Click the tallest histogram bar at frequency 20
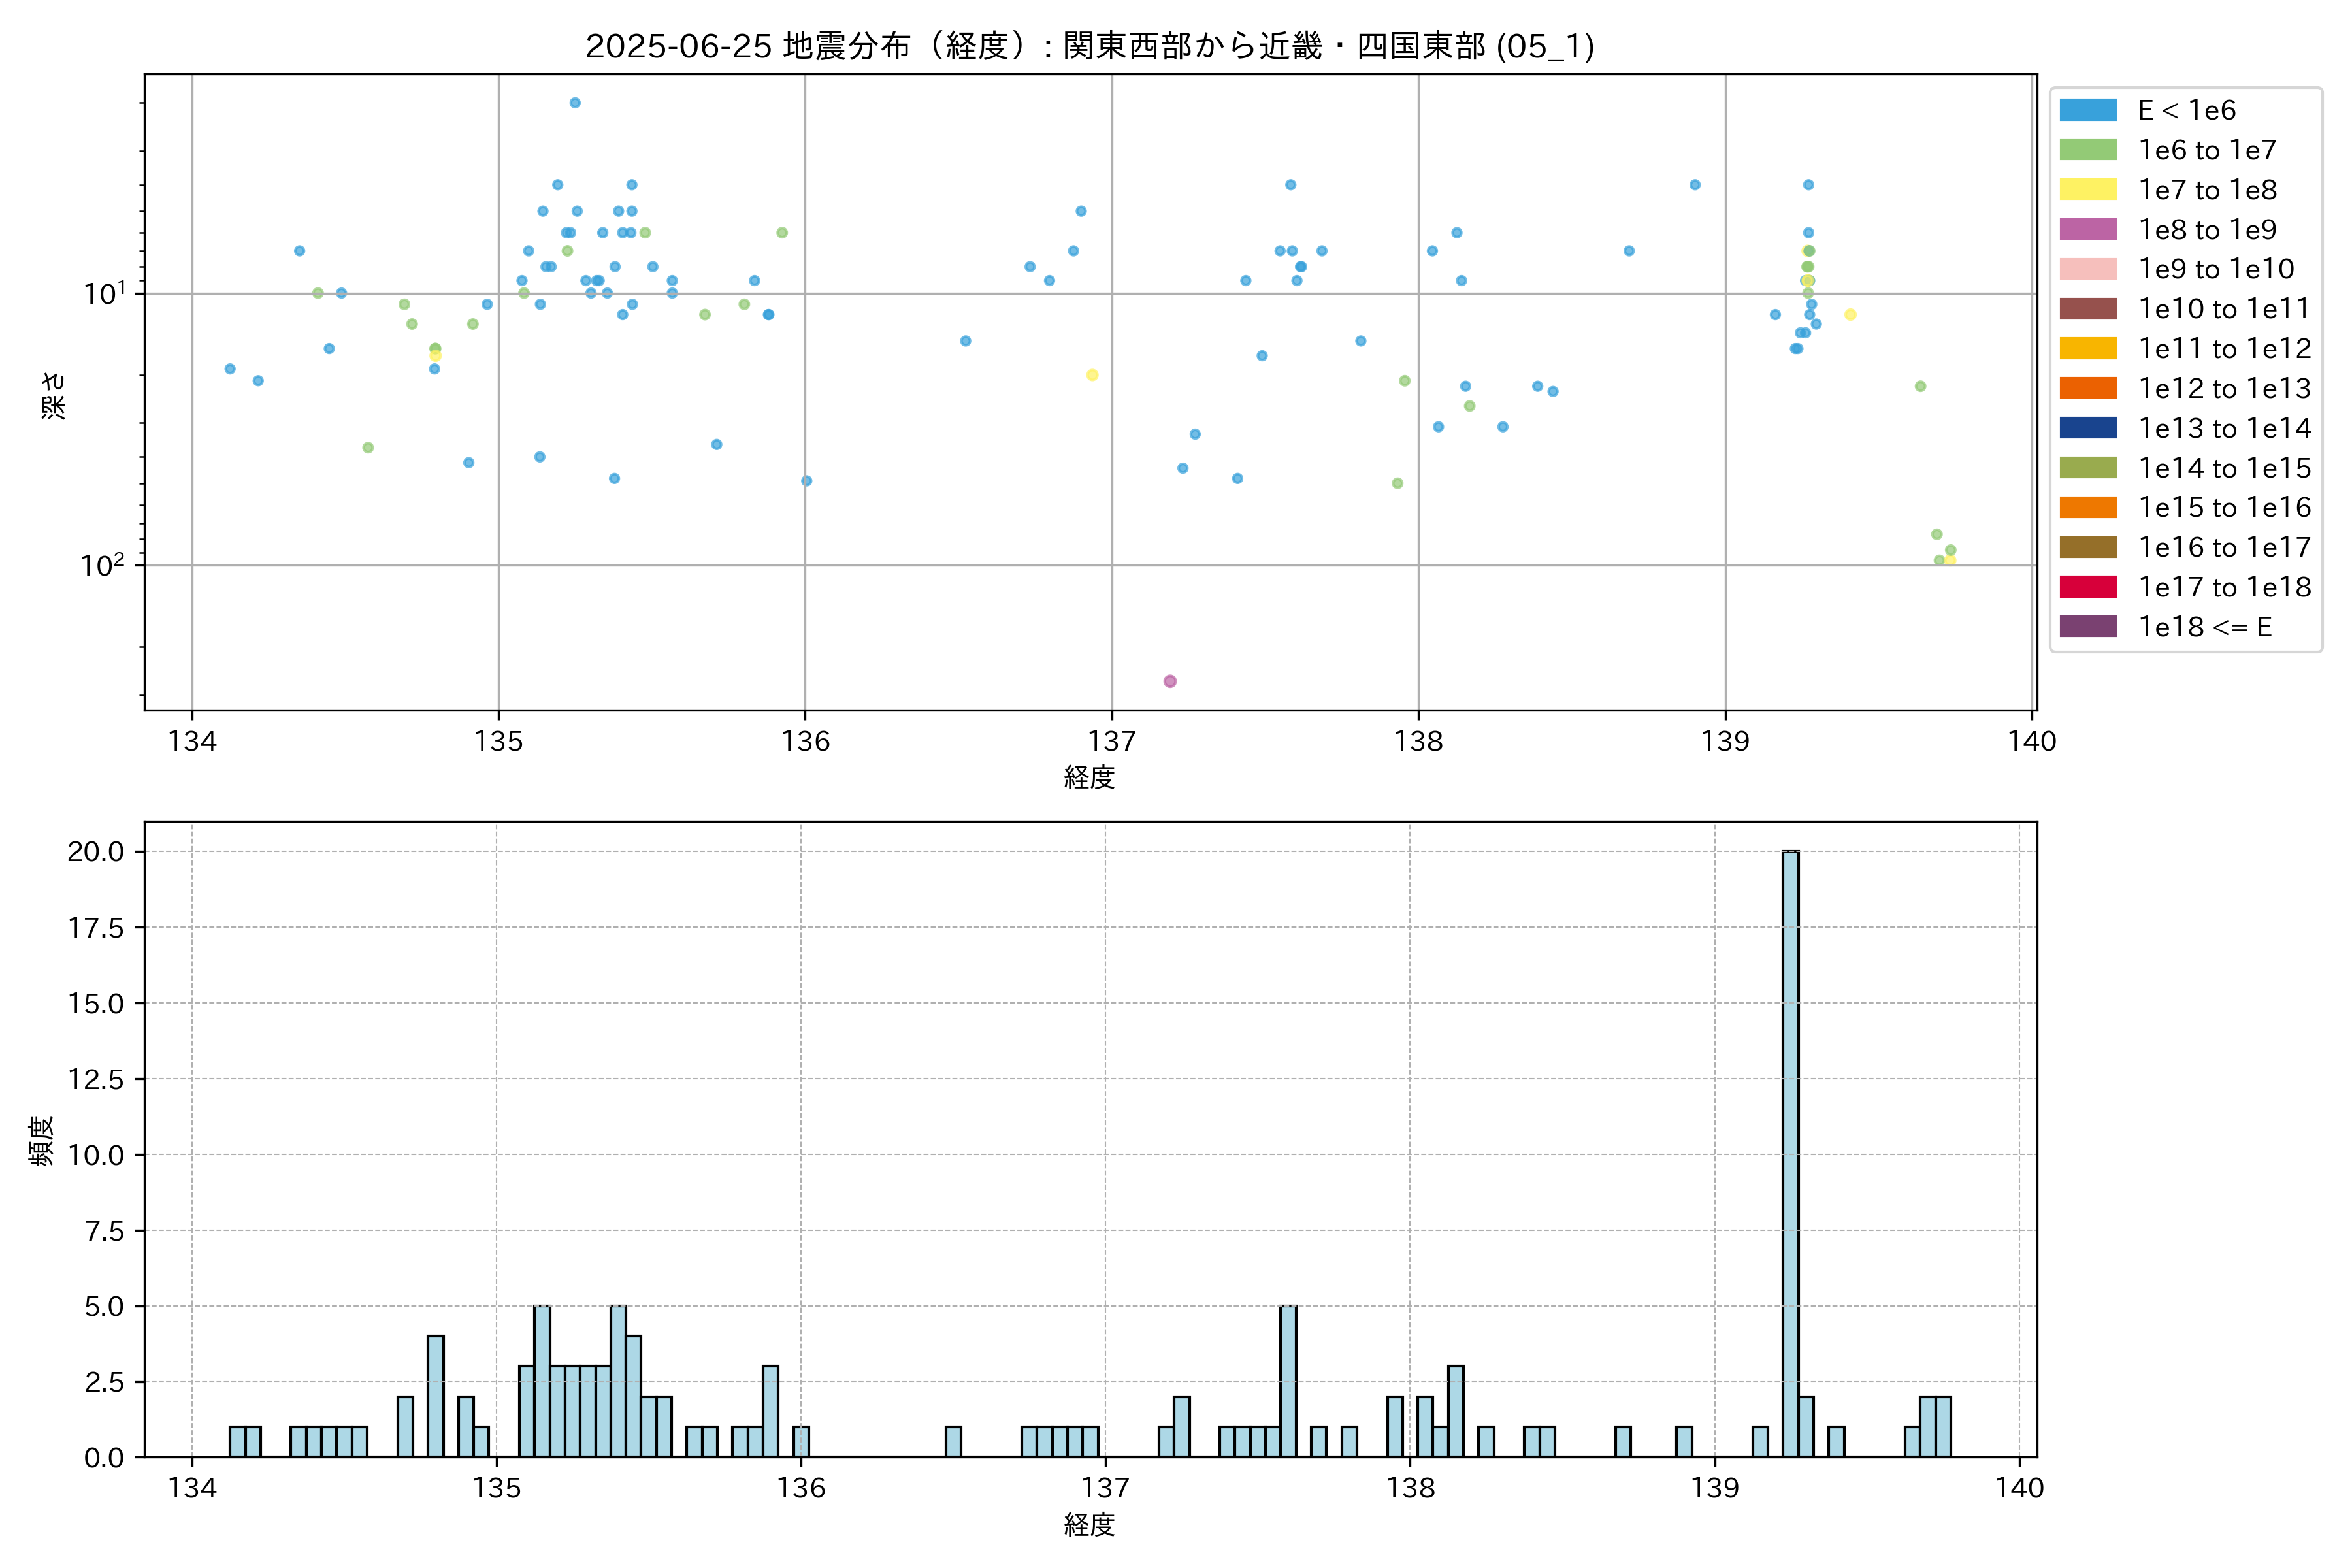Viewport: 2352px width, 1568px height. (x=1790, y=1150)
